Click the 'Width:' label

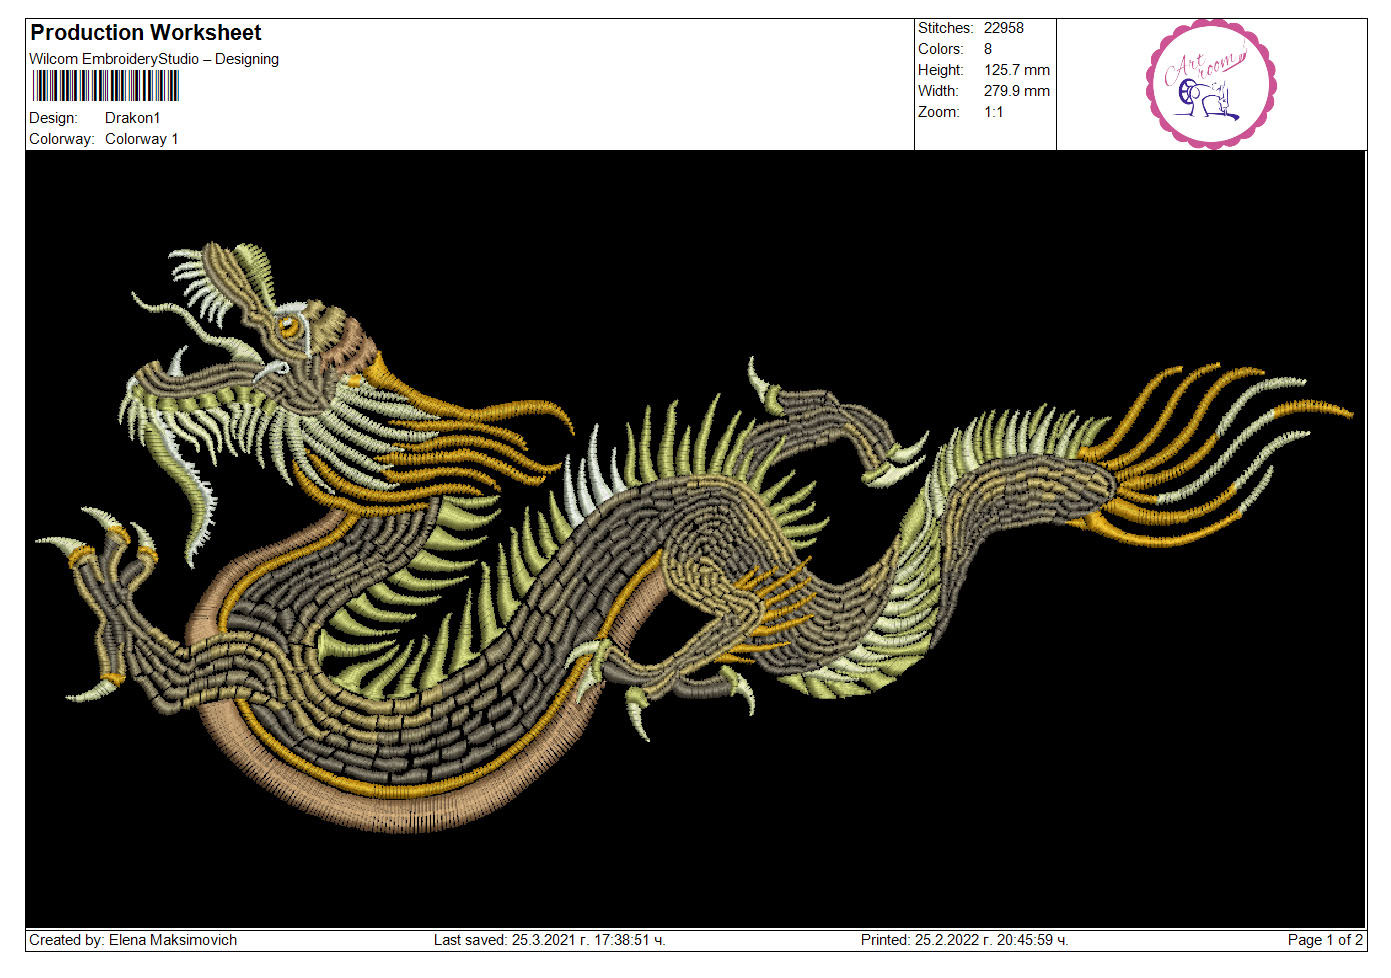pyautogui.click(x=938, y=91)
